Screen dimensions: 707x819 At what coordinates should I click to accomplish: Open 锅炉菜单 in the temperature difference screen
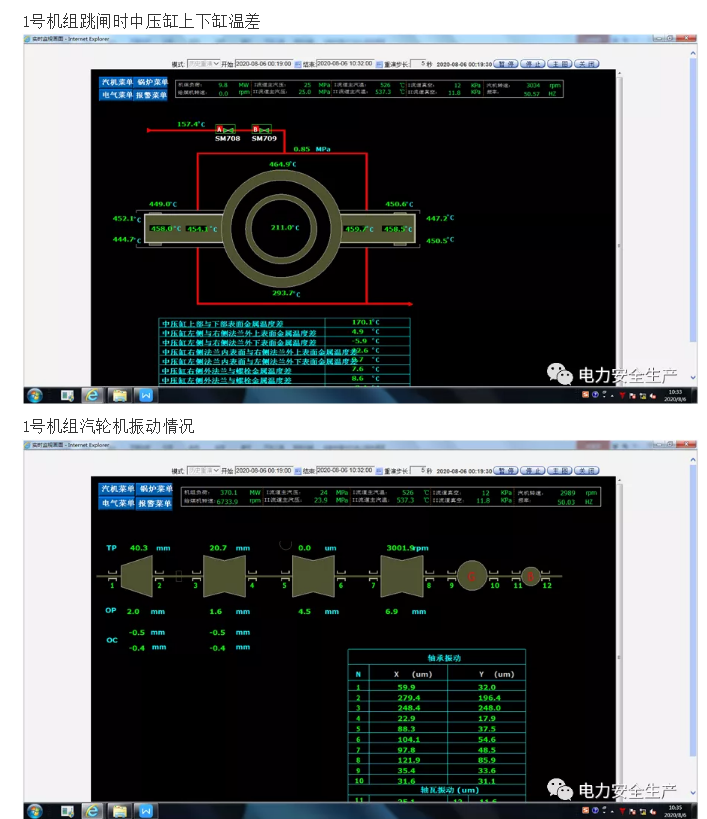pyautogui.click(x=153, y=82)
